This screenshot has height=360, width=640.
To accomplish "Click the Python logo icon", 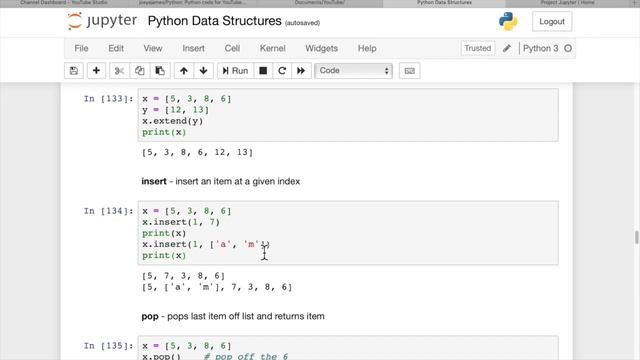I will coord(508,21).
